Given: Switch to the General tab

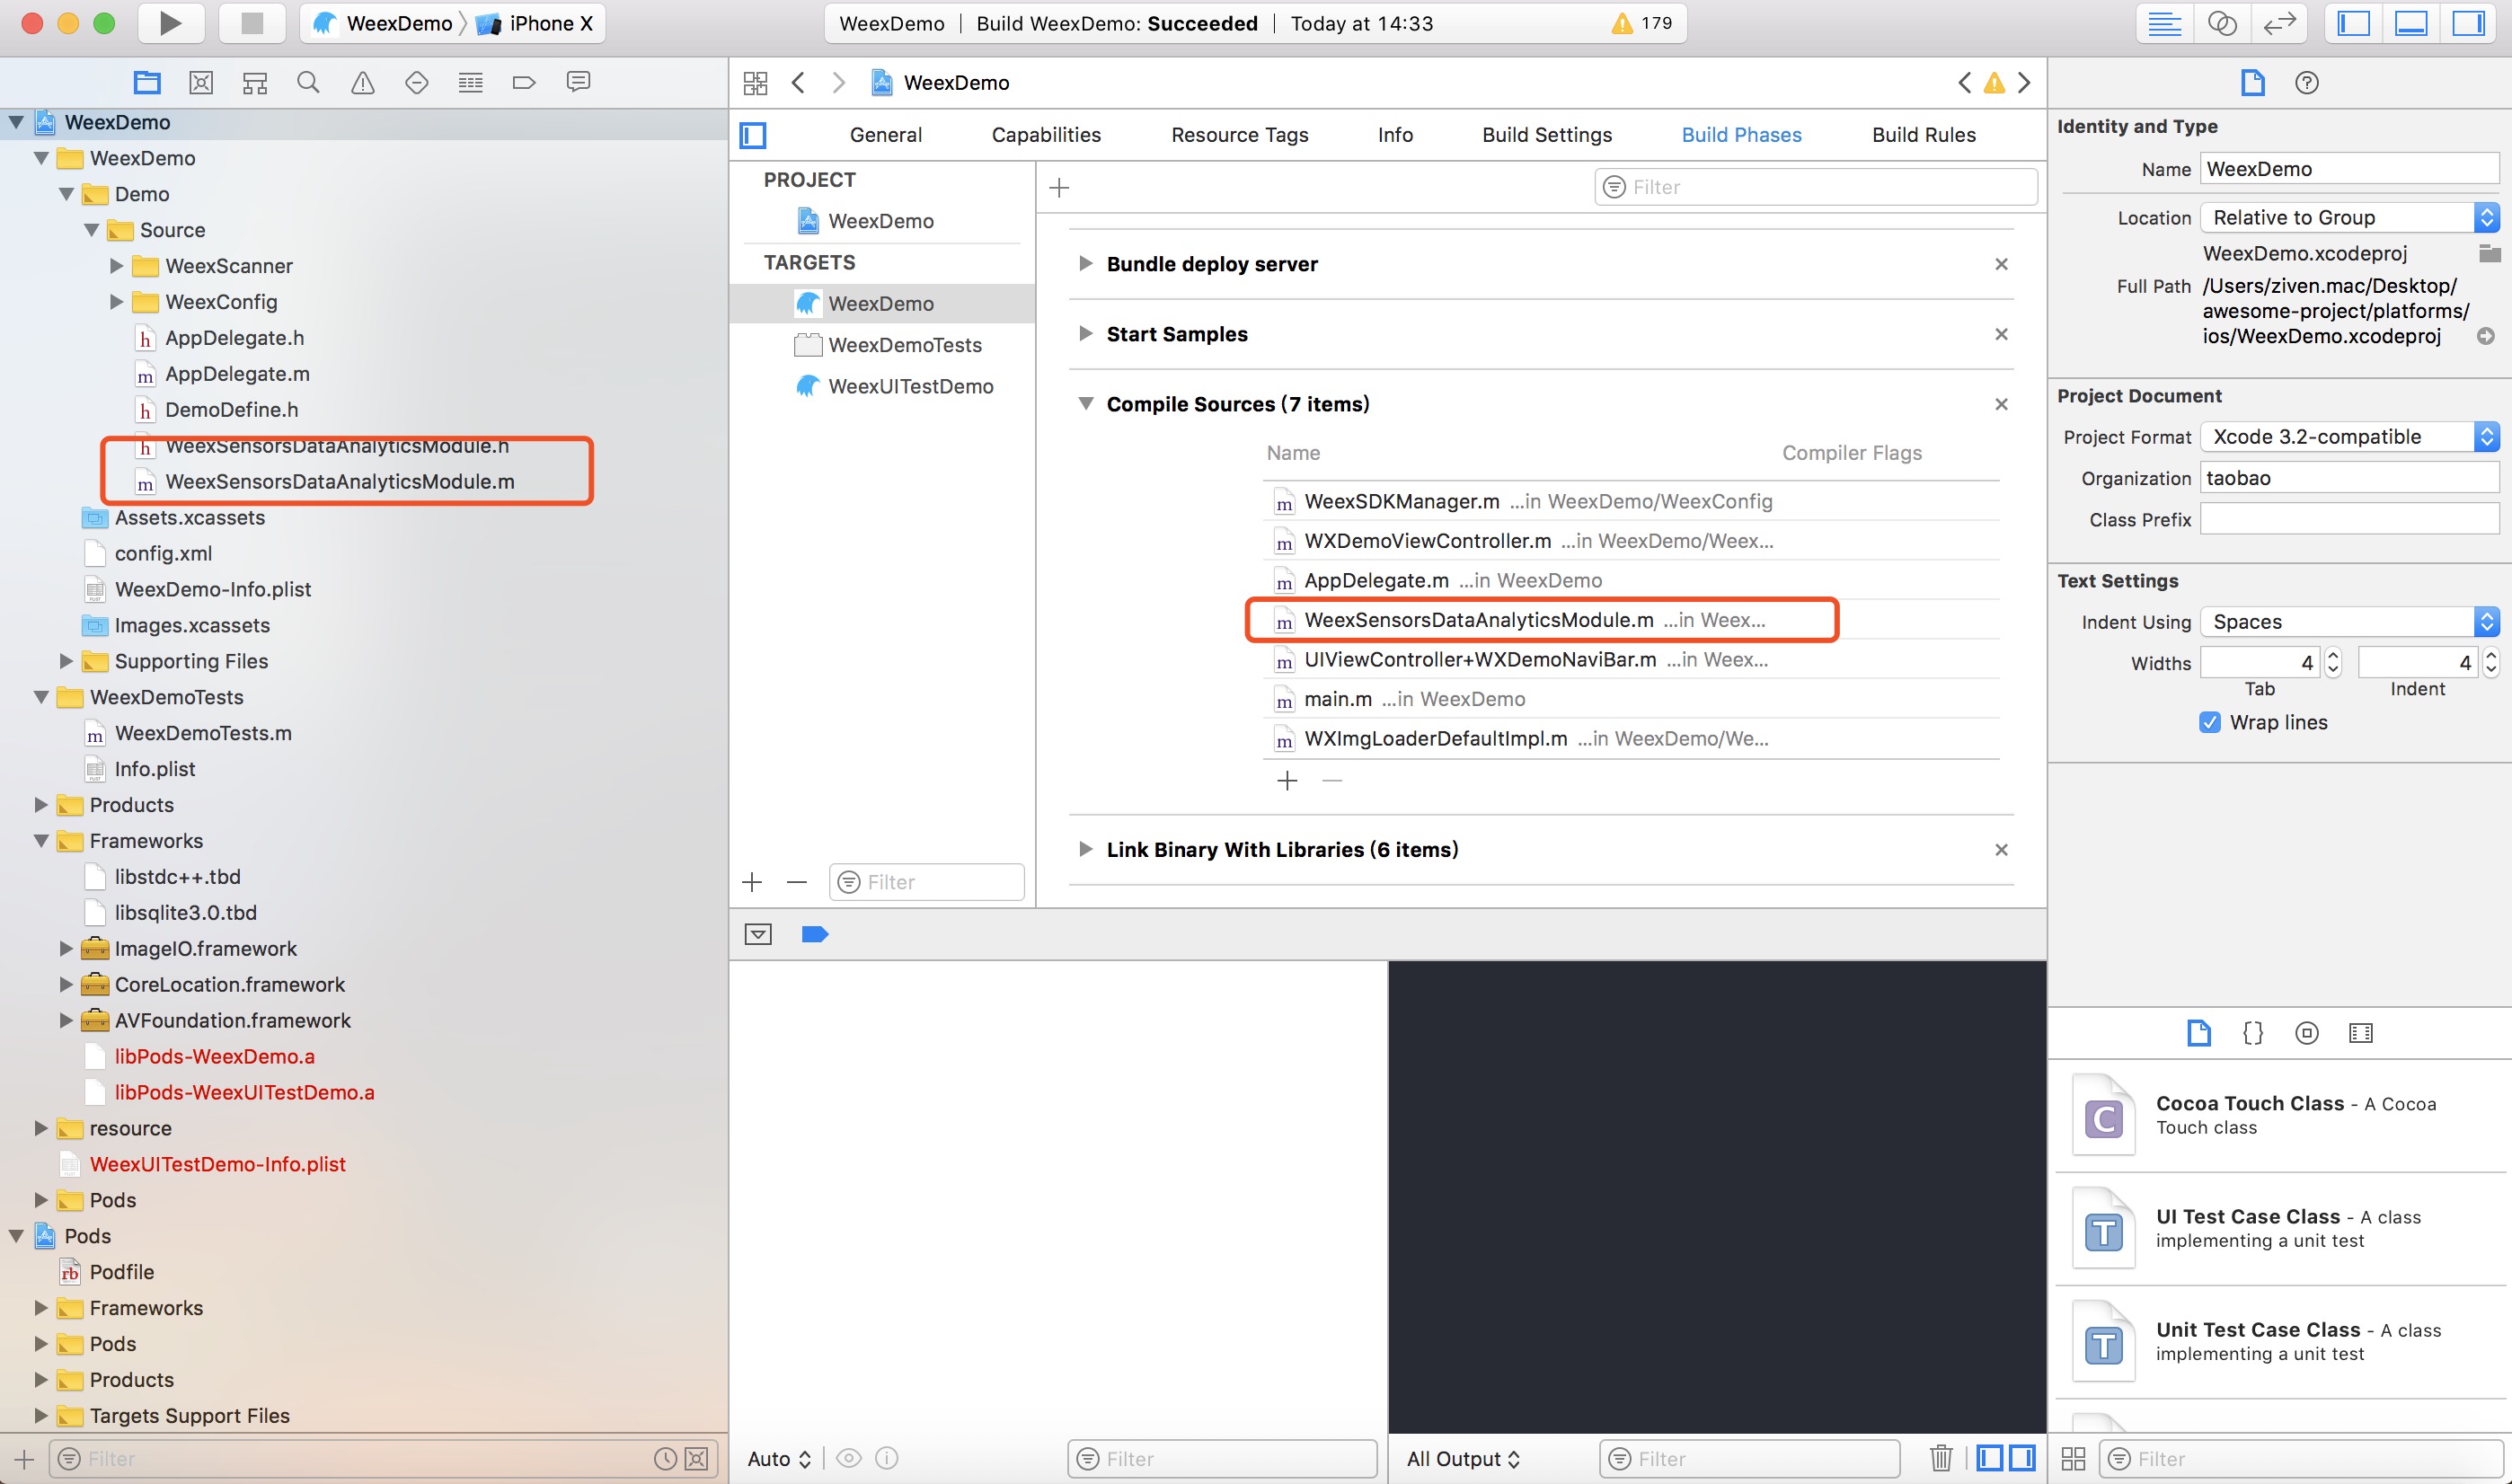Looking at the screenshot, I should (886, 135).
